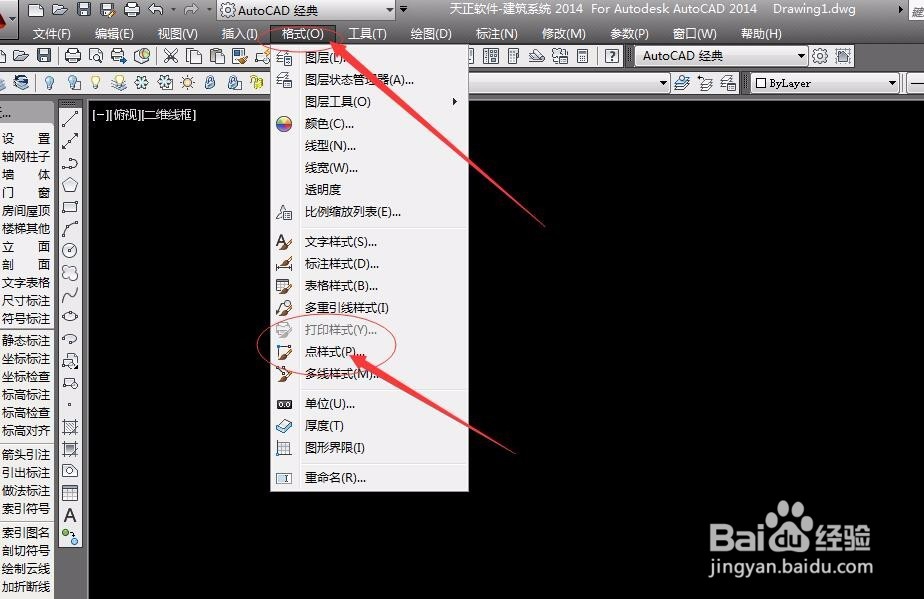
Task: Open the undo history dropdown arrow
Action: (x=173, y=9)
